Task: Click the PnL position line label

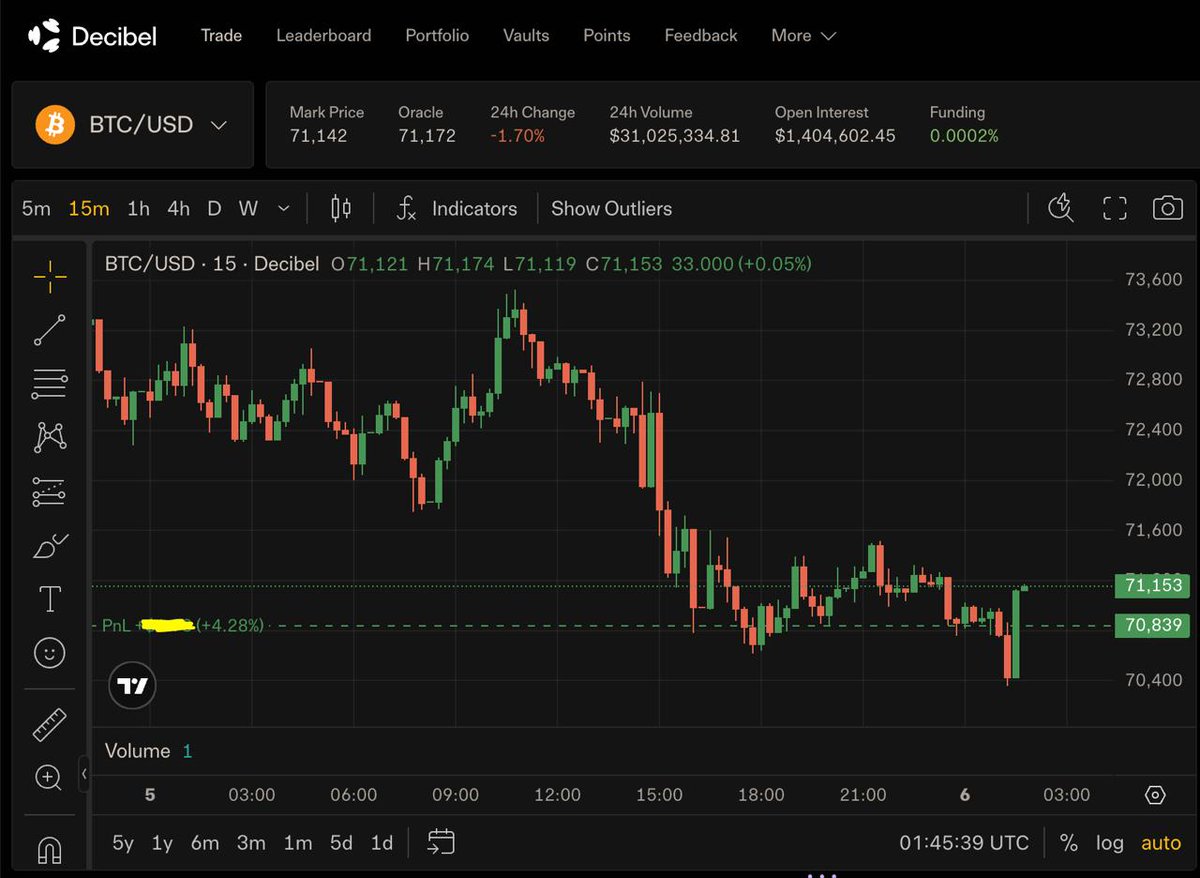Action: pyautogui.click(x=183, y=626)
